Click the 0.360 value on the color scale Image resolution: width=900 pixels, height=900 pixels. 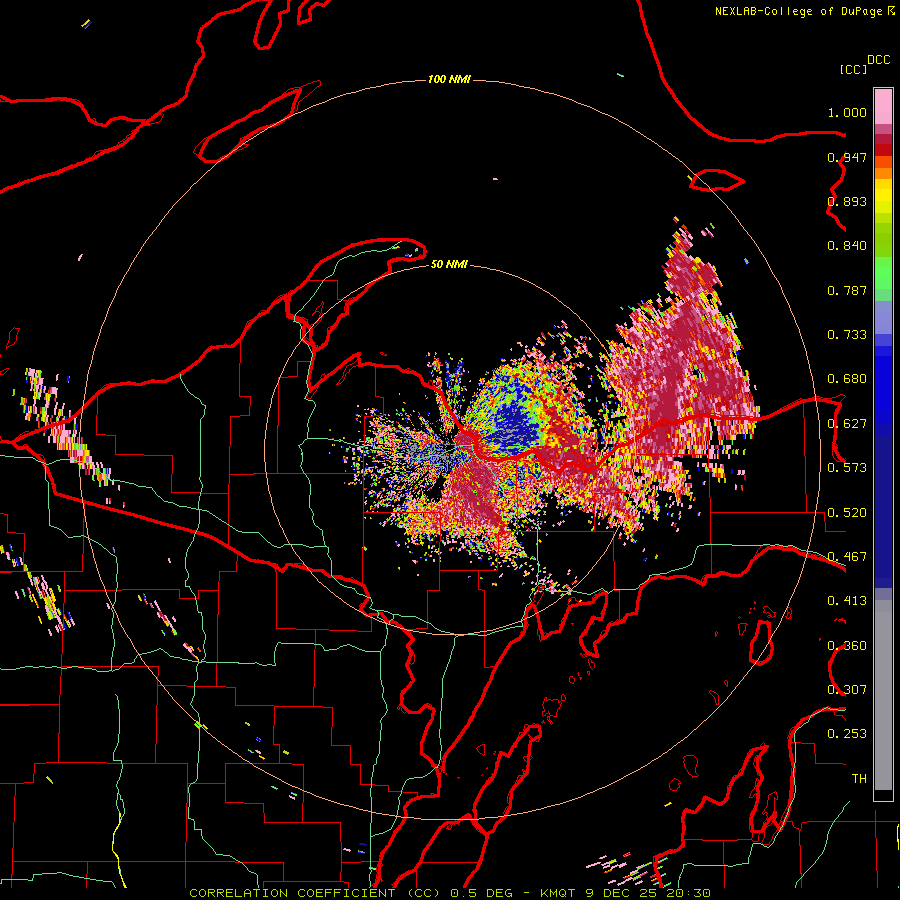tap(847, 646)
